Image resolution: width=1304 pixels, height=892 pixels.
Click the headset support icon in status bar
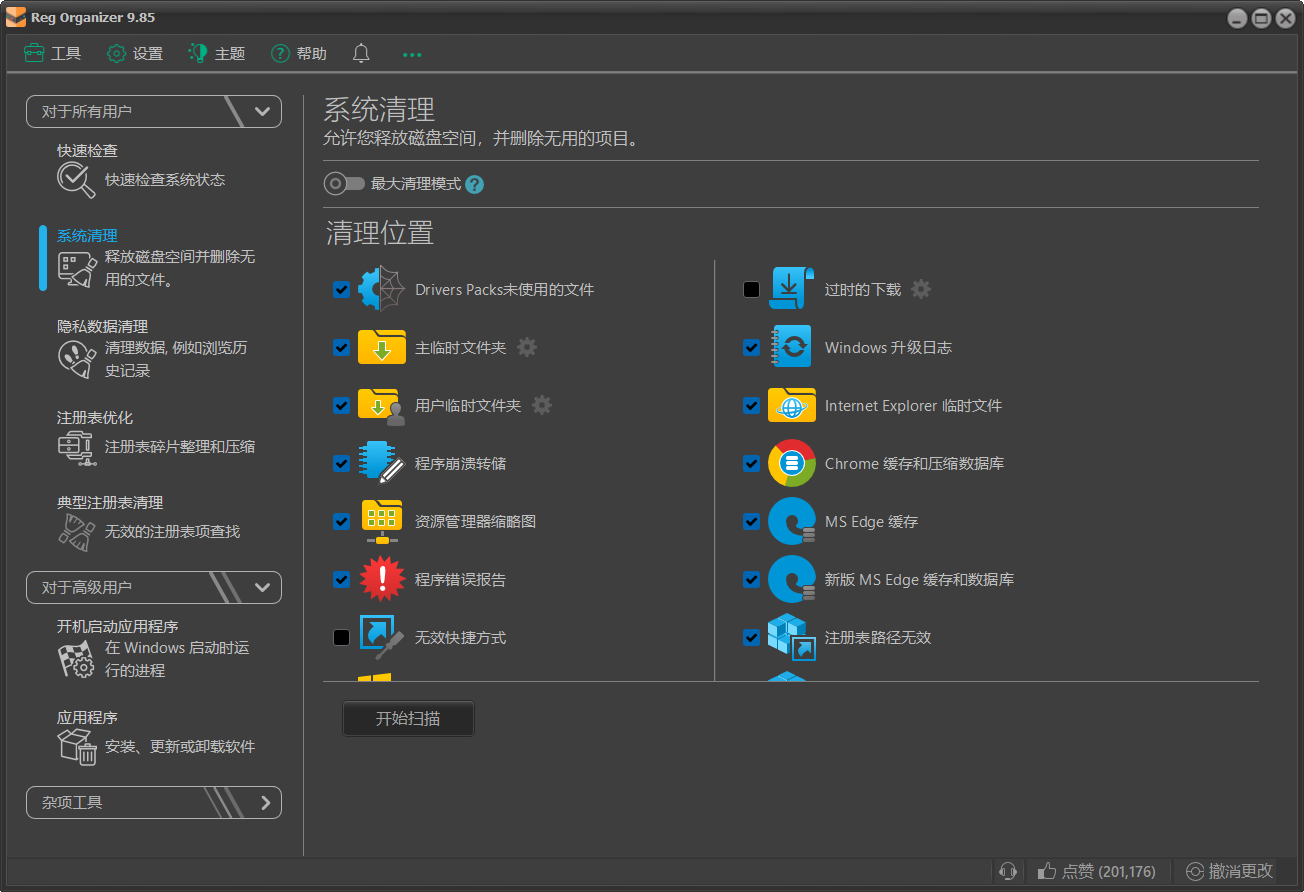click(x=1008, y=872)
